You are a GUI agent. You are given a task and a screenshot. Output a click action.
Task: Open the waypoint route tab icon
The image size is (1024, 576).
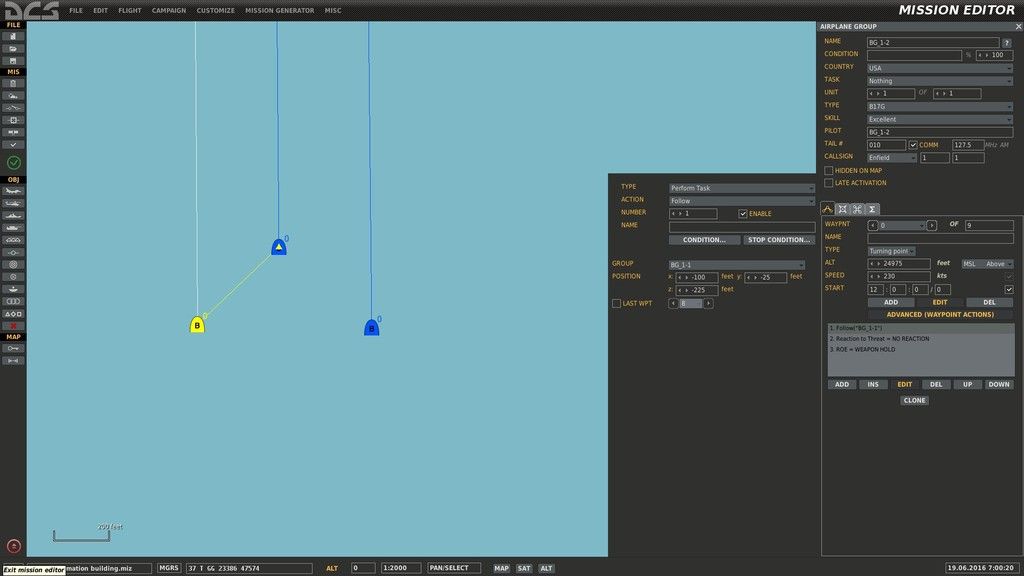click(x=827, y=208)
